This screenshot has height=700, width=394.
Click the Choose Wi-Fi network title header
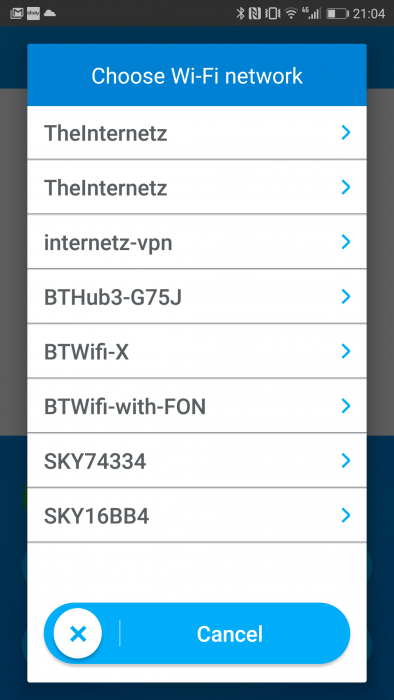197,75
